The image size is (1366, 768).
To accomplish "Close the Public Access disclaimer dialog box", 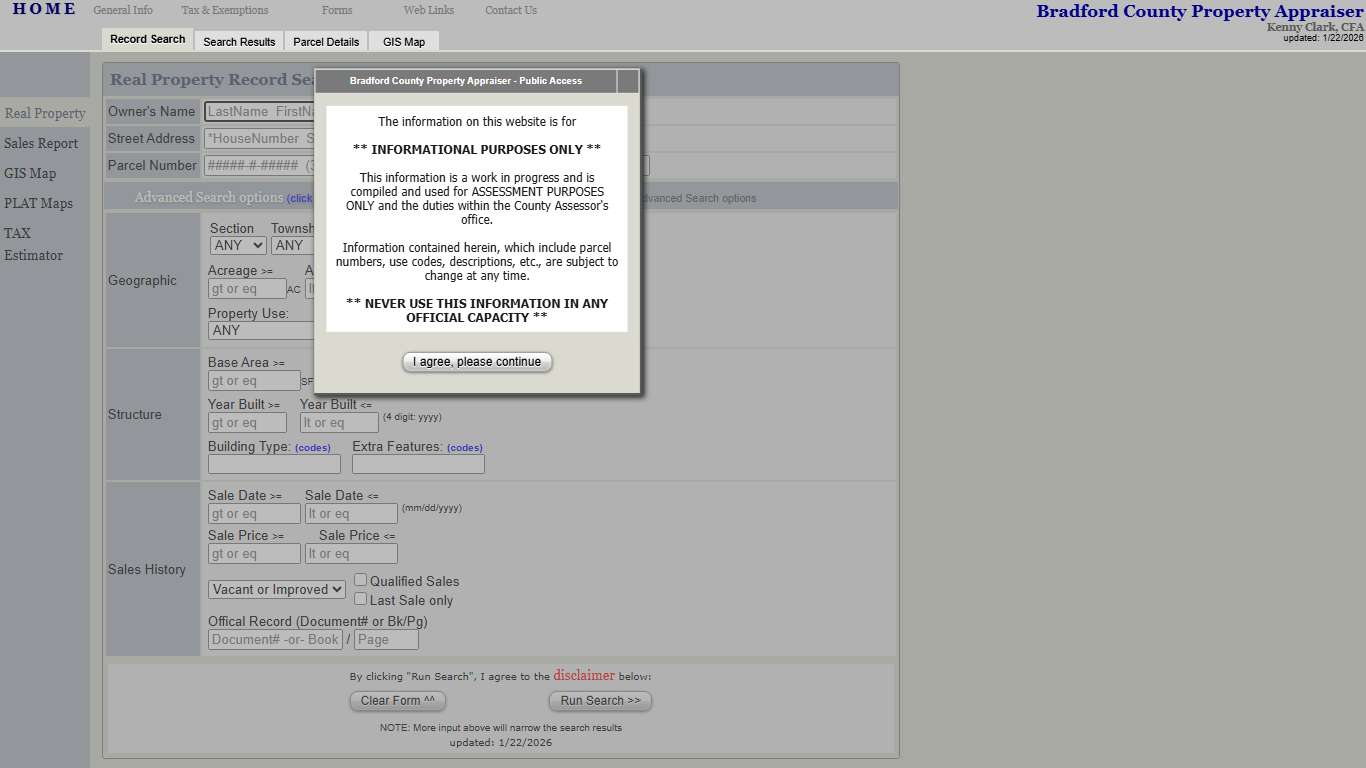I will tap(627, 81).
